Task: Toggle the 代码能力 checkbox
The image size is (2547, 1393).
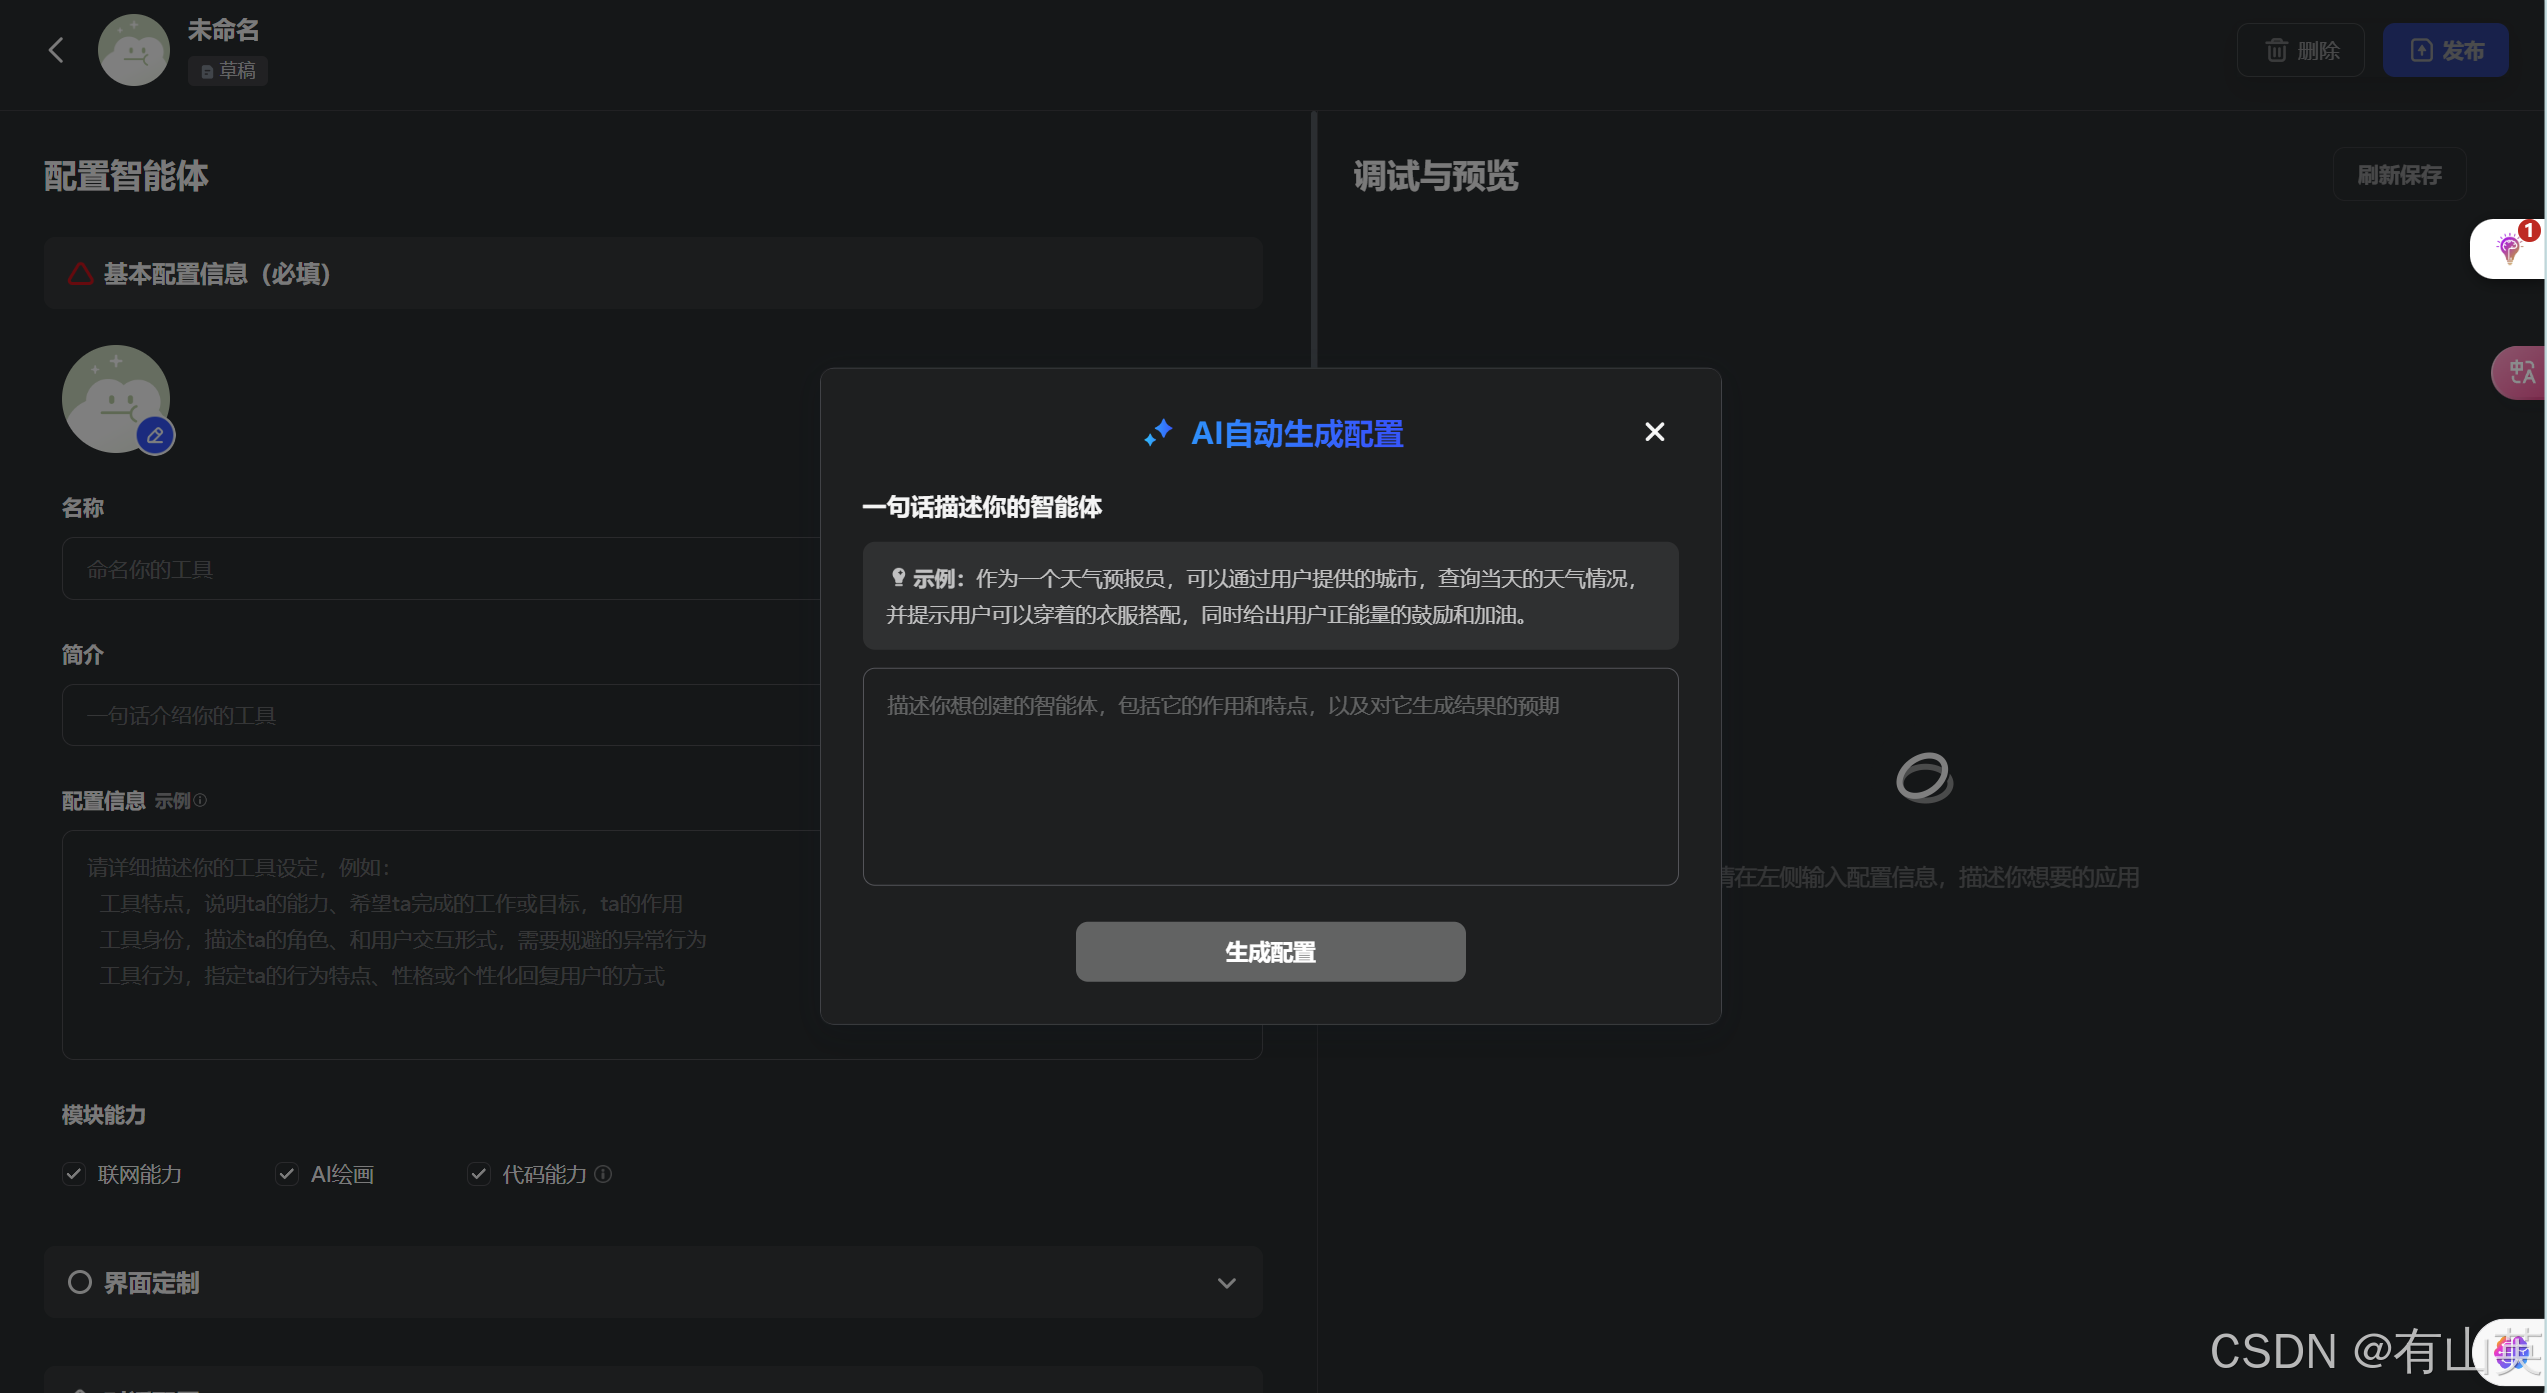Action: (x=479, y=1174)
